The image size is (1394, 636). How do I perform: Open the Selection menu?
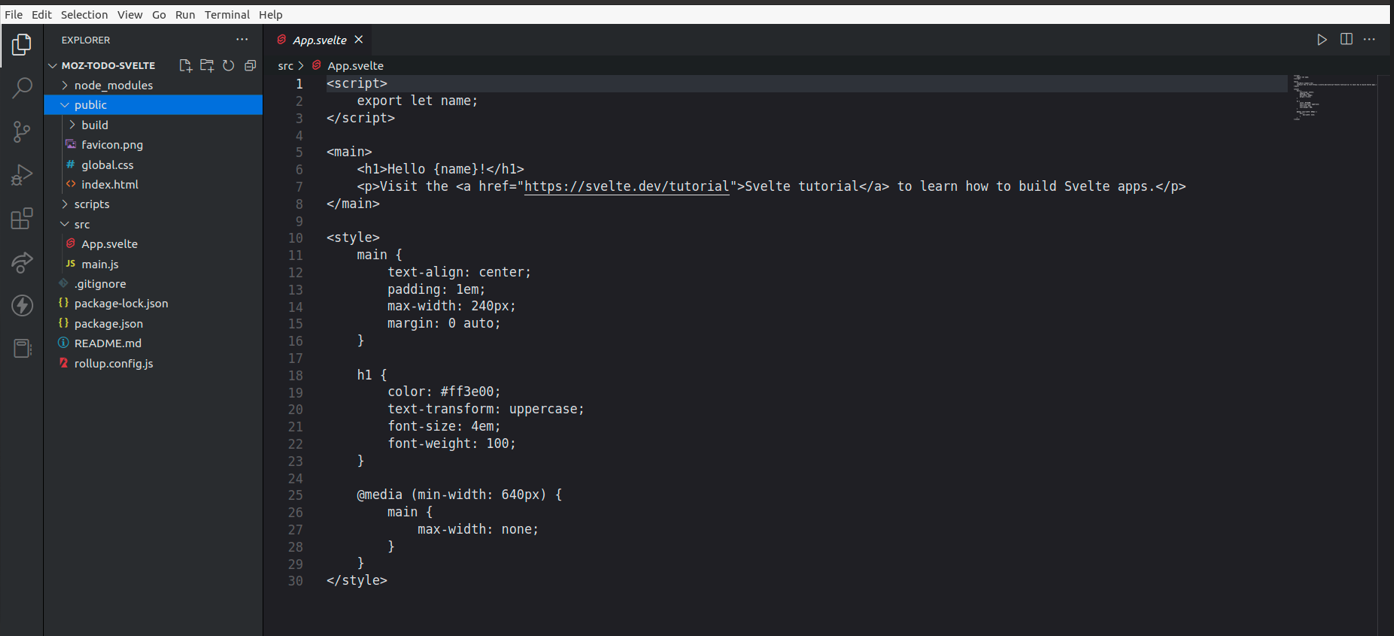[84, 15]
